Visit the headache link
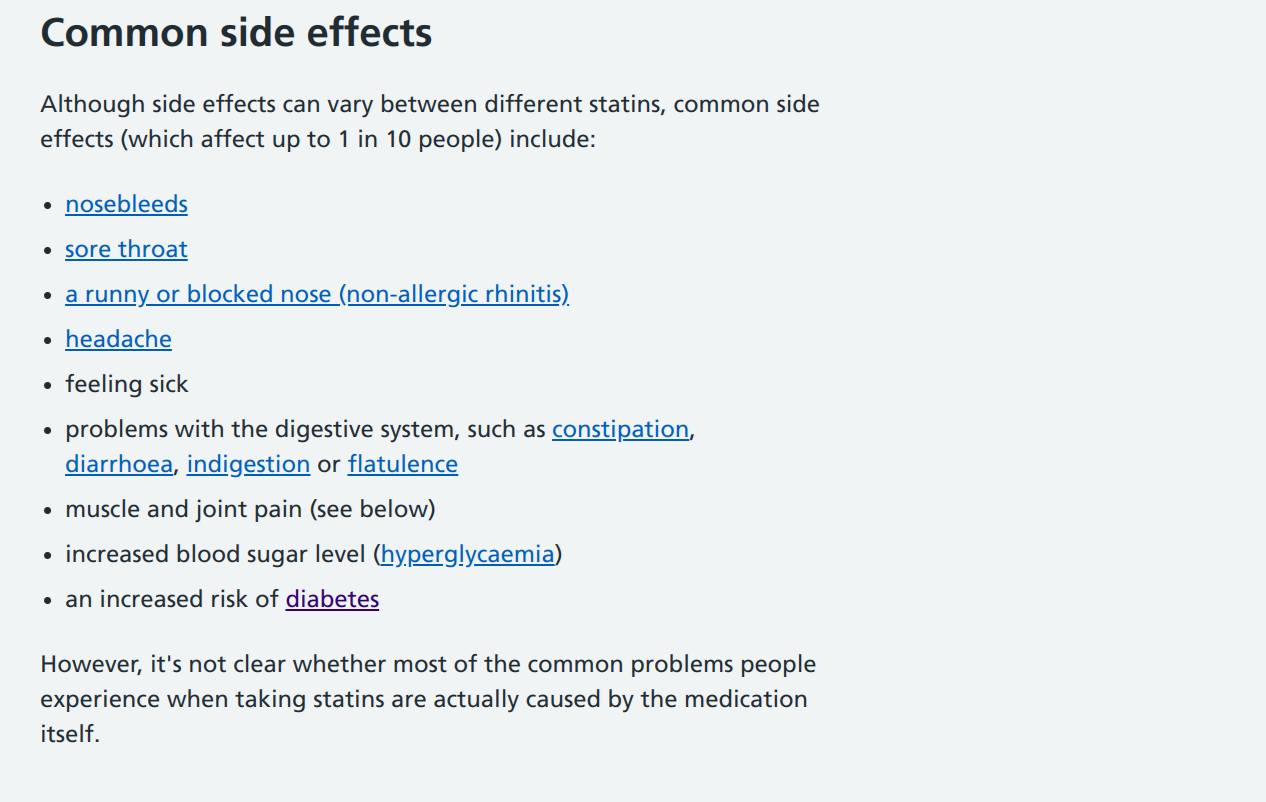Viewport: 1266px width, 802px height. [118, 339]
